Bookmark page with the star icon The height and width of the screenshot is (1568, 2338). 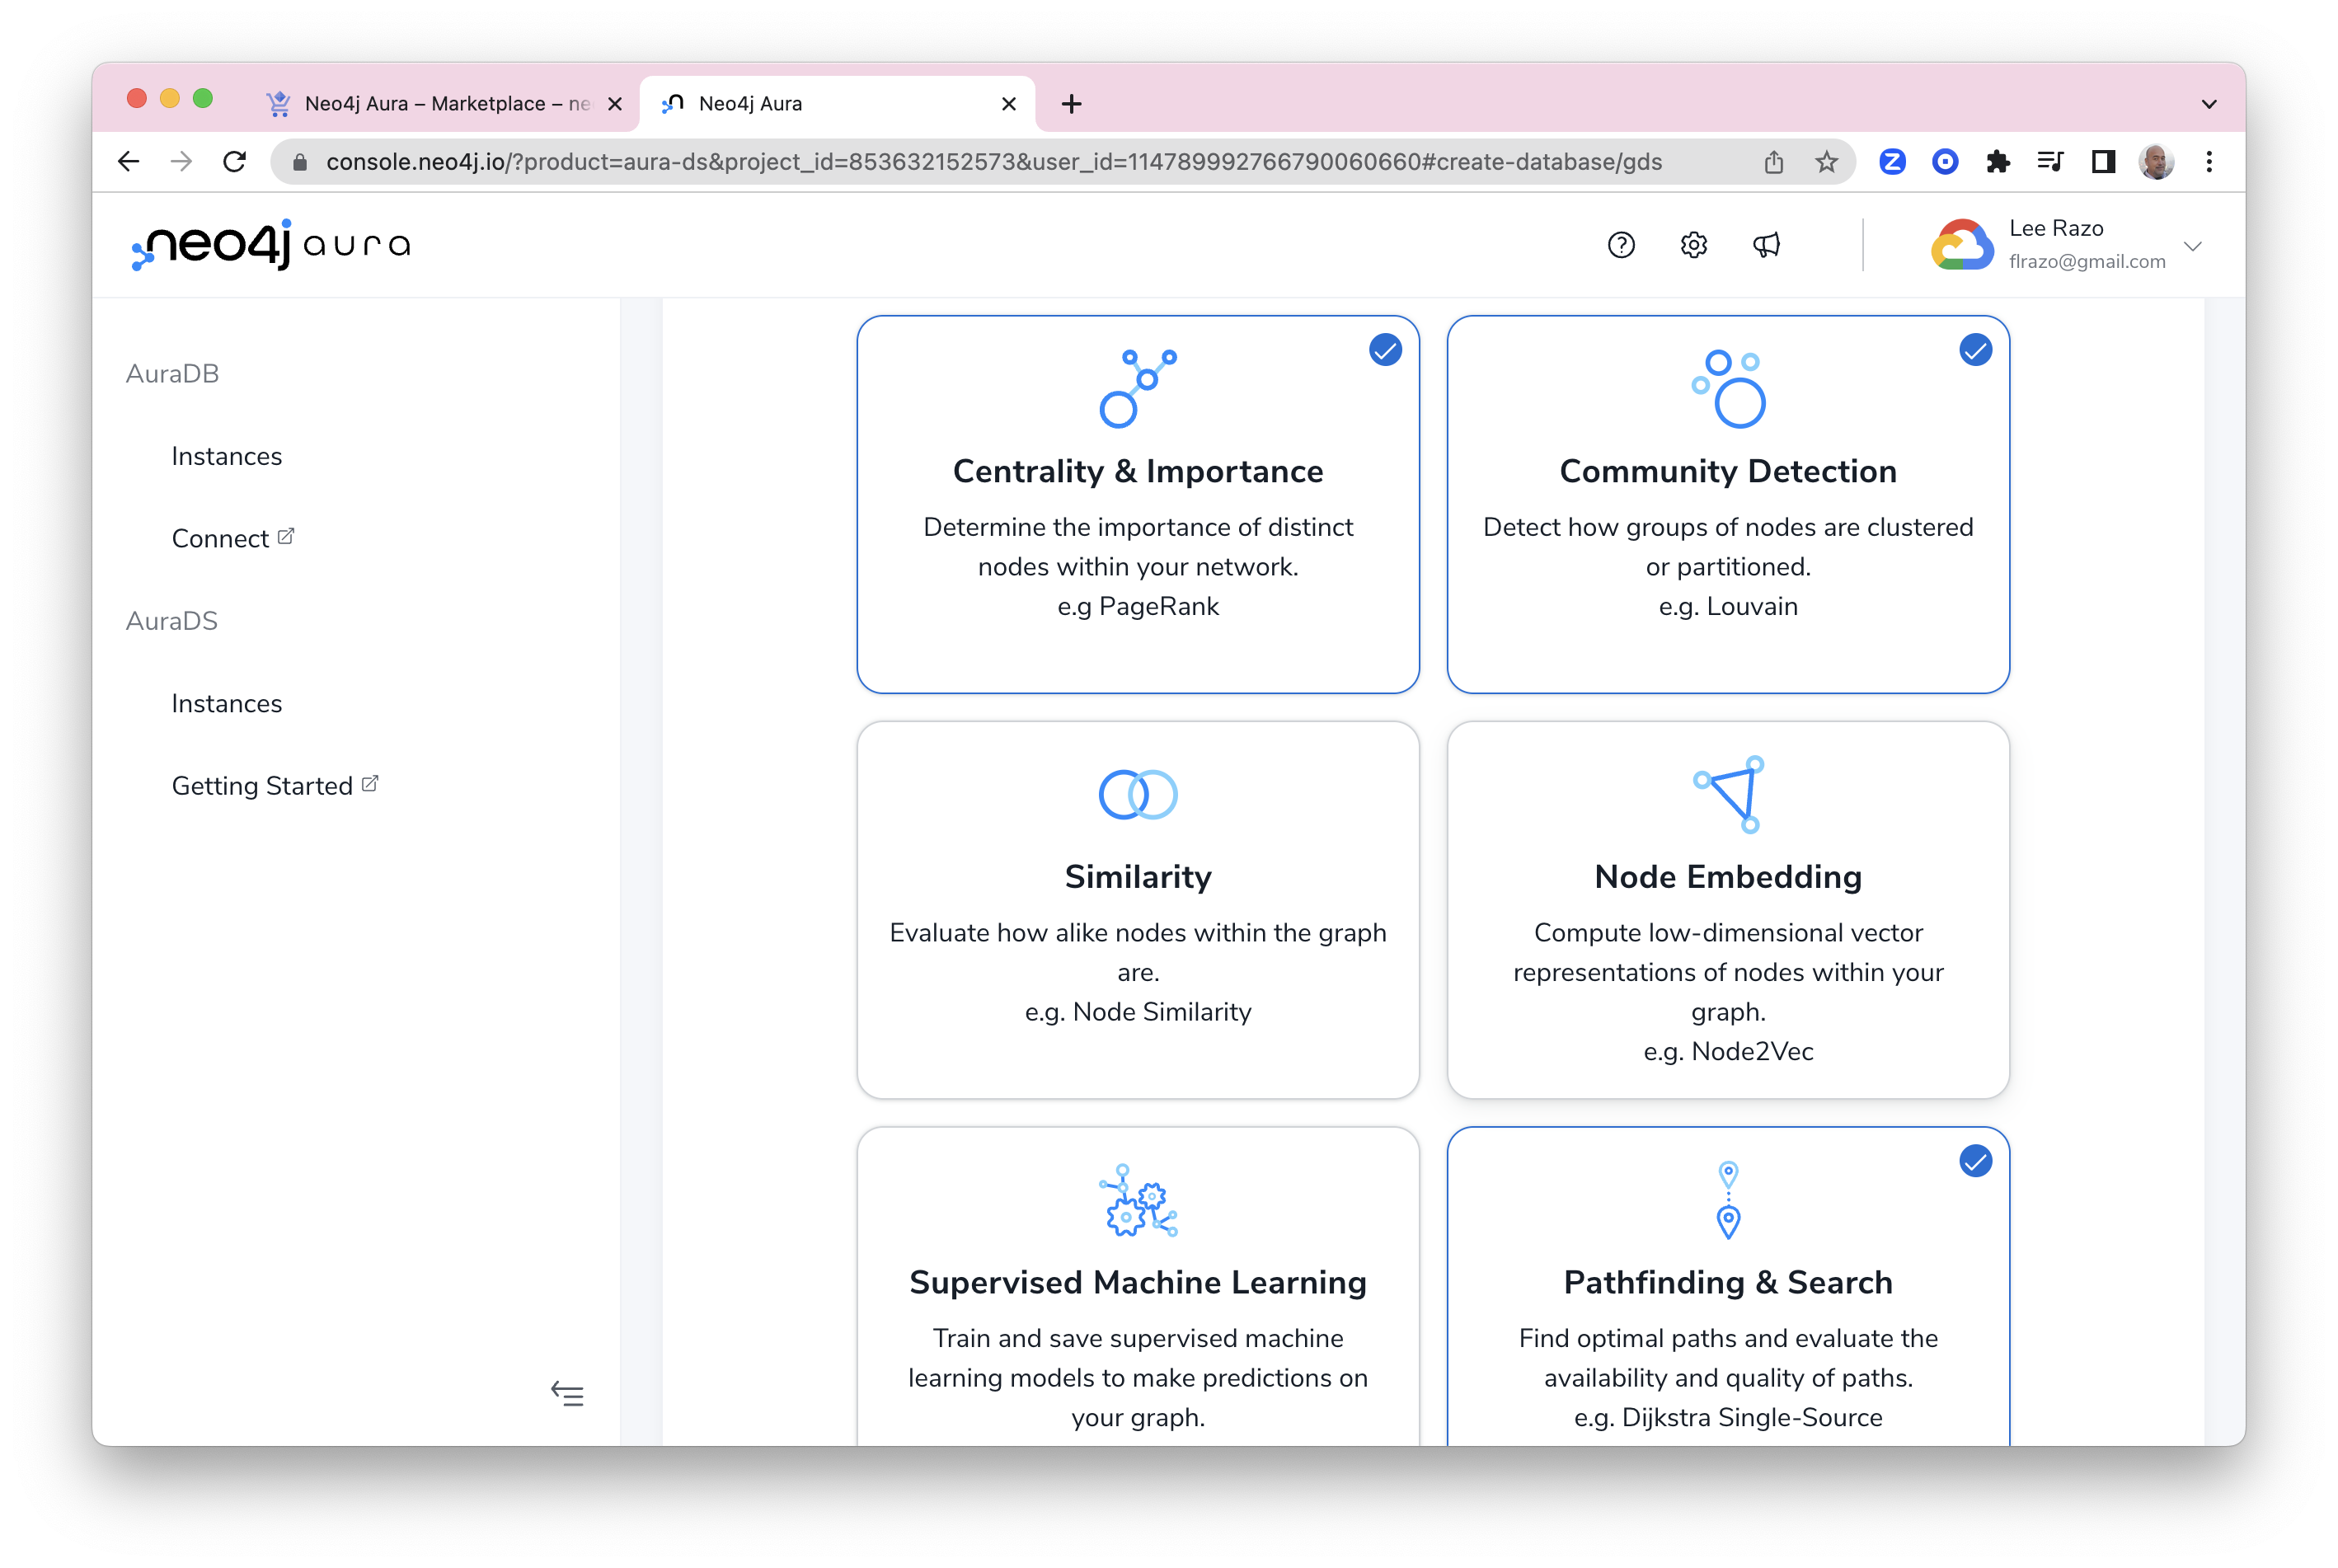tap(1826, 162)
